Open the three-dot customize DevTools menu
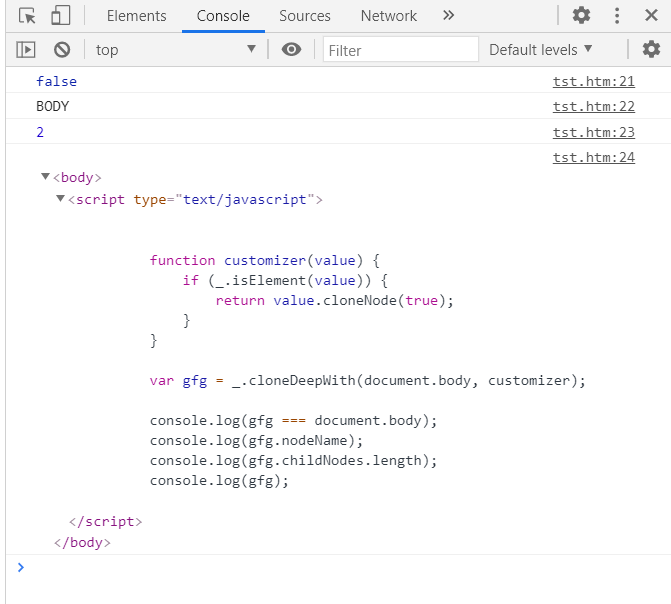Image resolution: width=671 pixels, height=604 pixels. [x=617, y=16]
